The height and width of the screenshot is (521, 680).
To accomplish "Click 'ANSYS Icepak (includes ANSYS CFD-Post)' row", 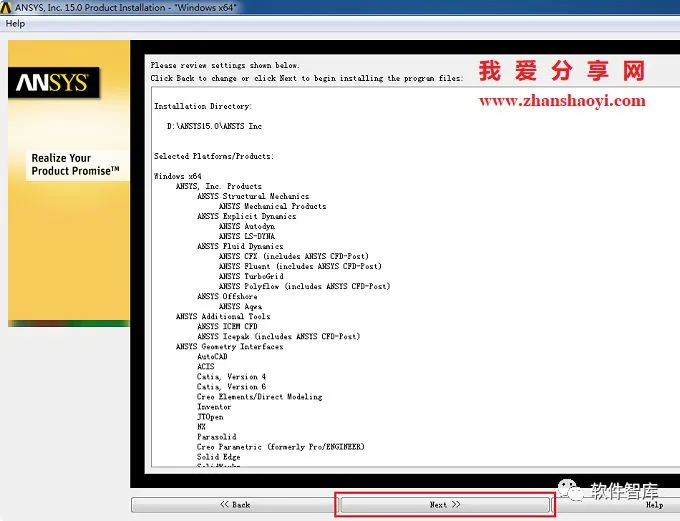I will [x=279, y=336].
